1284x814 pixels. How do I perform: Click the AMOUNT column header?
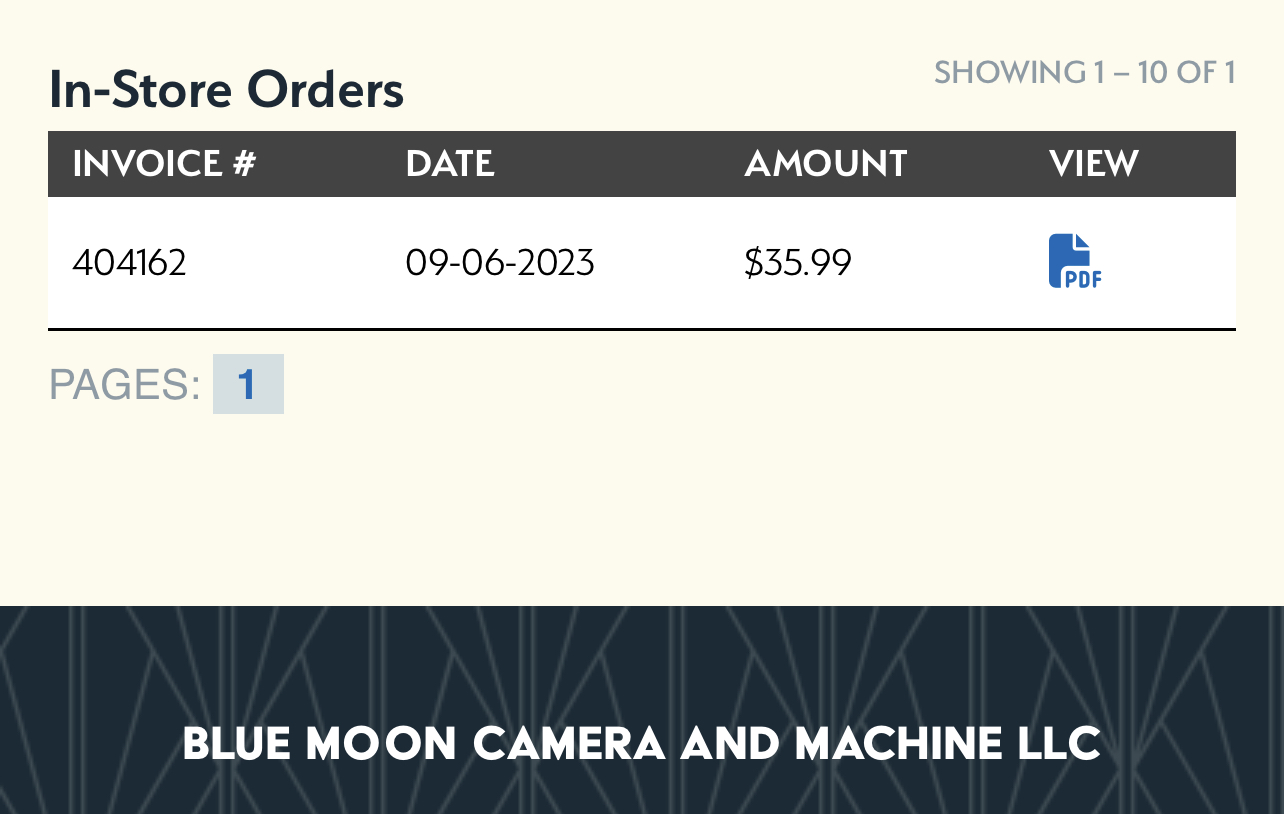pyautogui.click(x=825, y=164)
